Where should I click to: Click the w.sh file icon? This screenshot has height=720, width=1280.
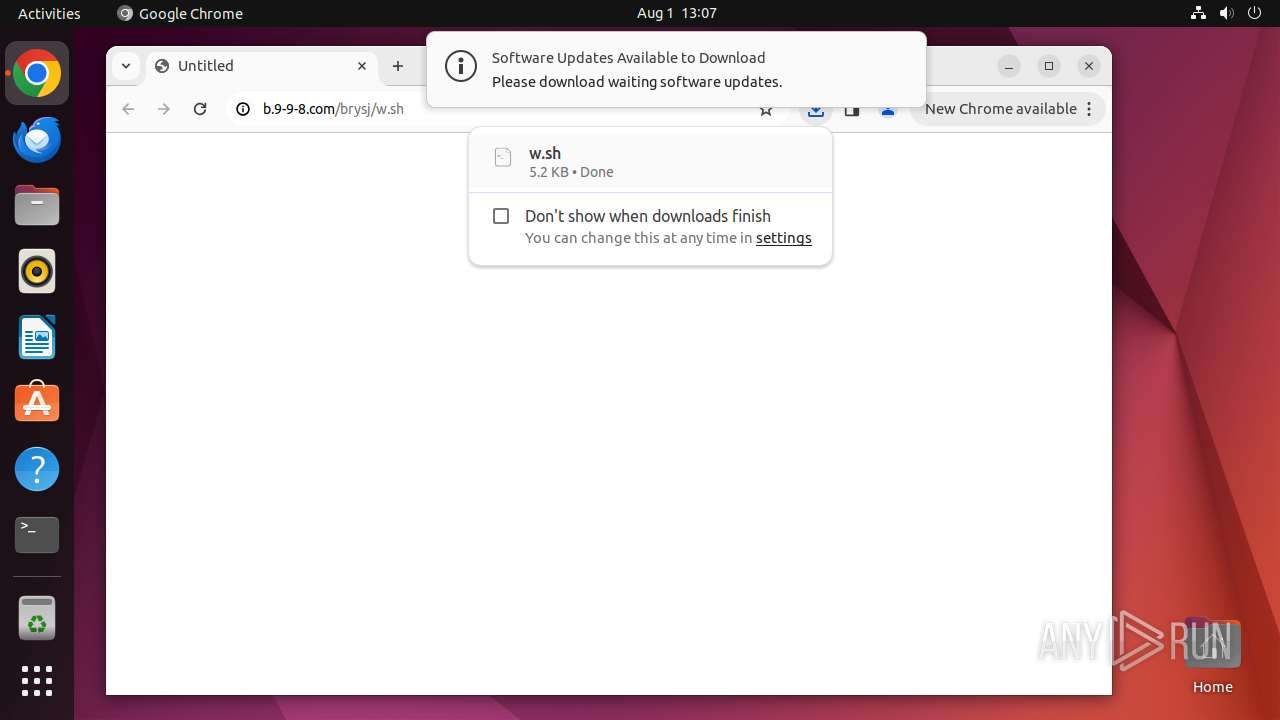click(x=503, y=157)
